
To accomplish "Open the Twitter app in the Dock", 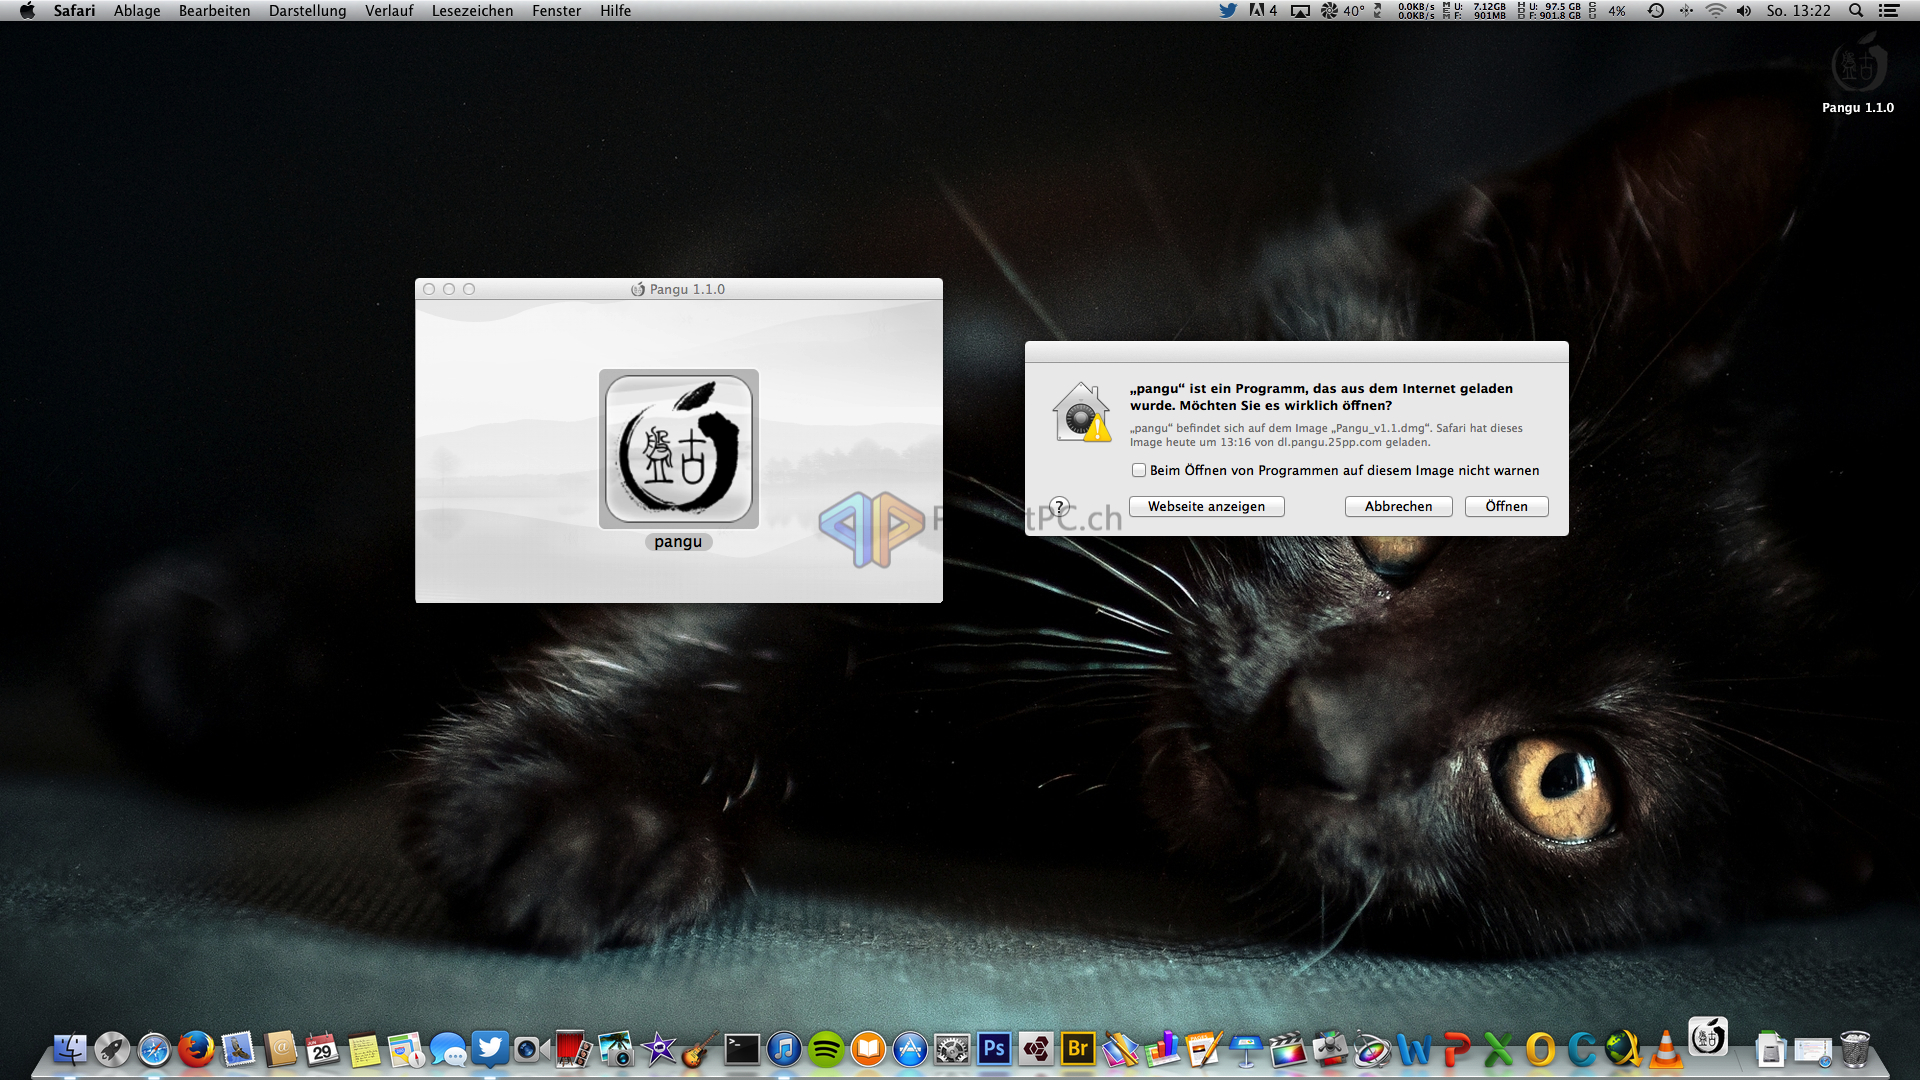I will pos(490,1048).
